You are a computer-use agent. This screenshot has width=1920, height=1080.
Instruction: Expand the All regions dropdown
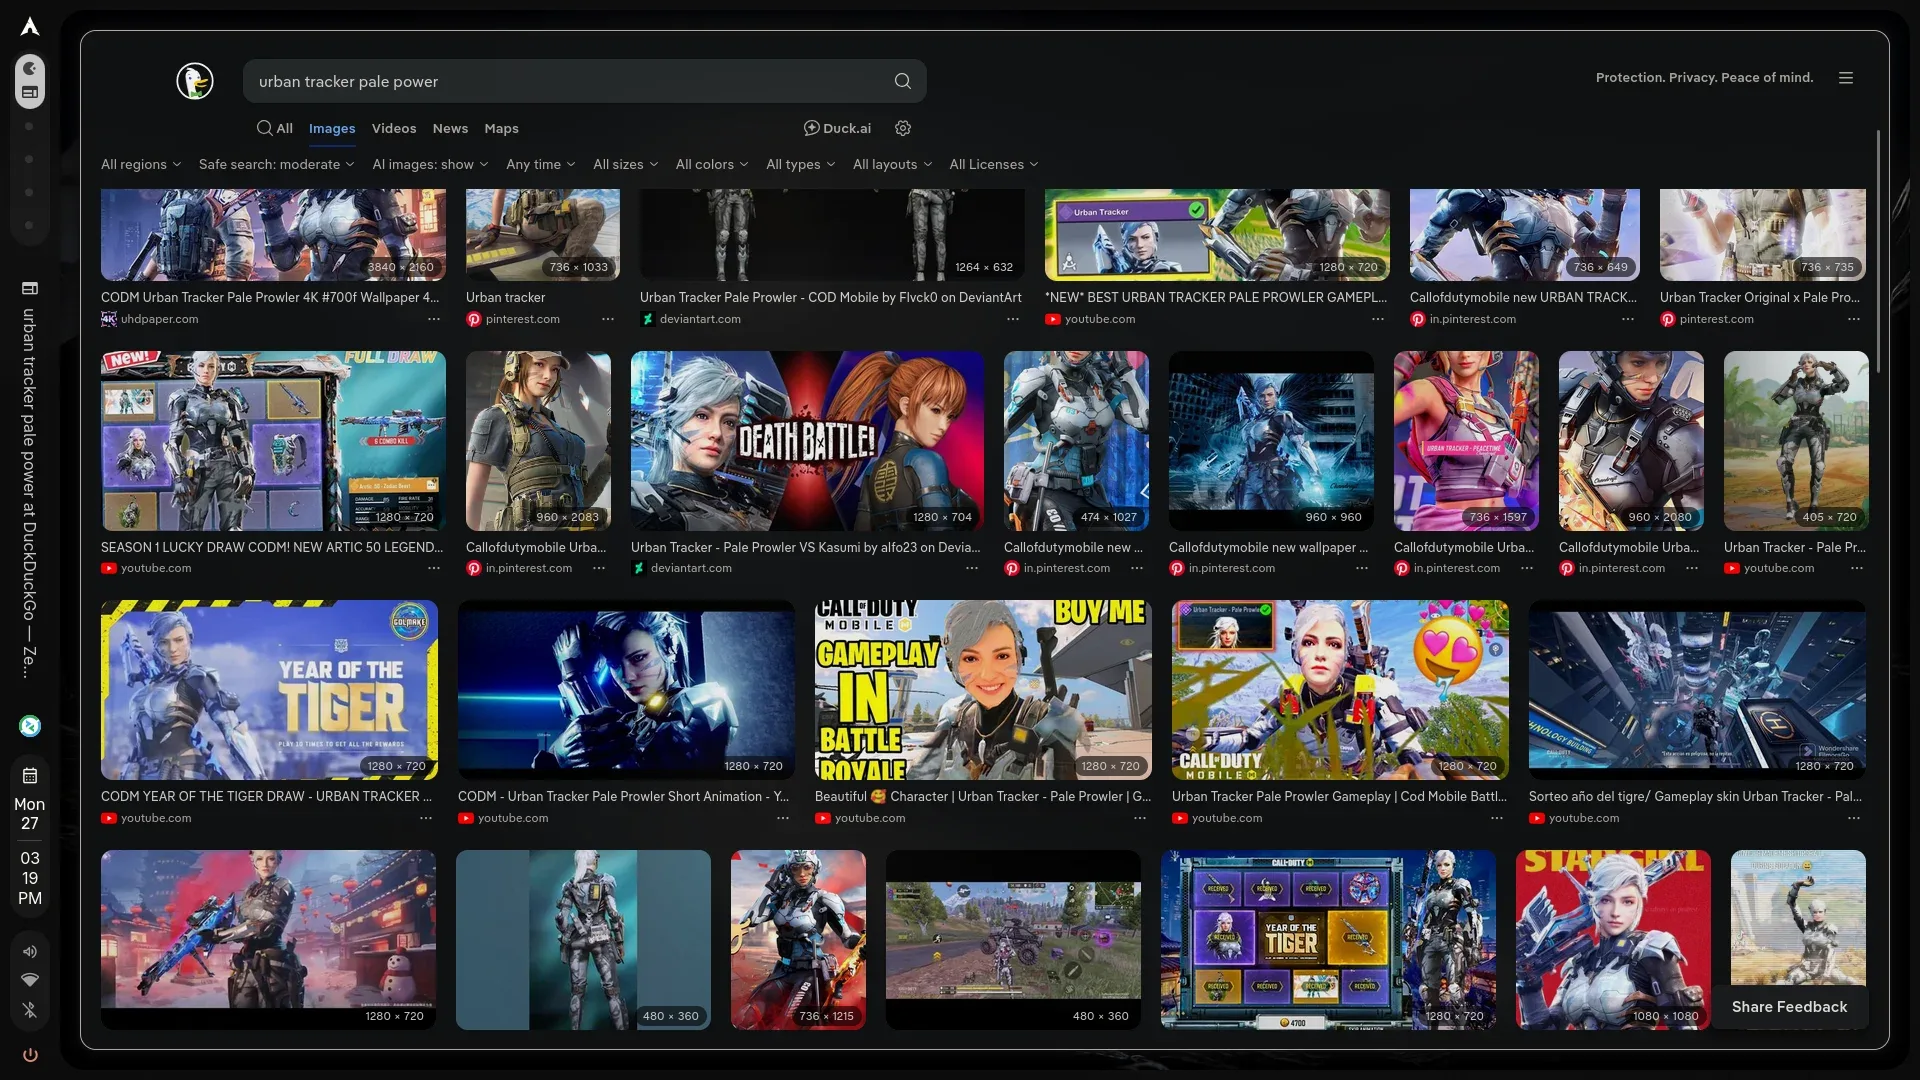pos(141,164)
